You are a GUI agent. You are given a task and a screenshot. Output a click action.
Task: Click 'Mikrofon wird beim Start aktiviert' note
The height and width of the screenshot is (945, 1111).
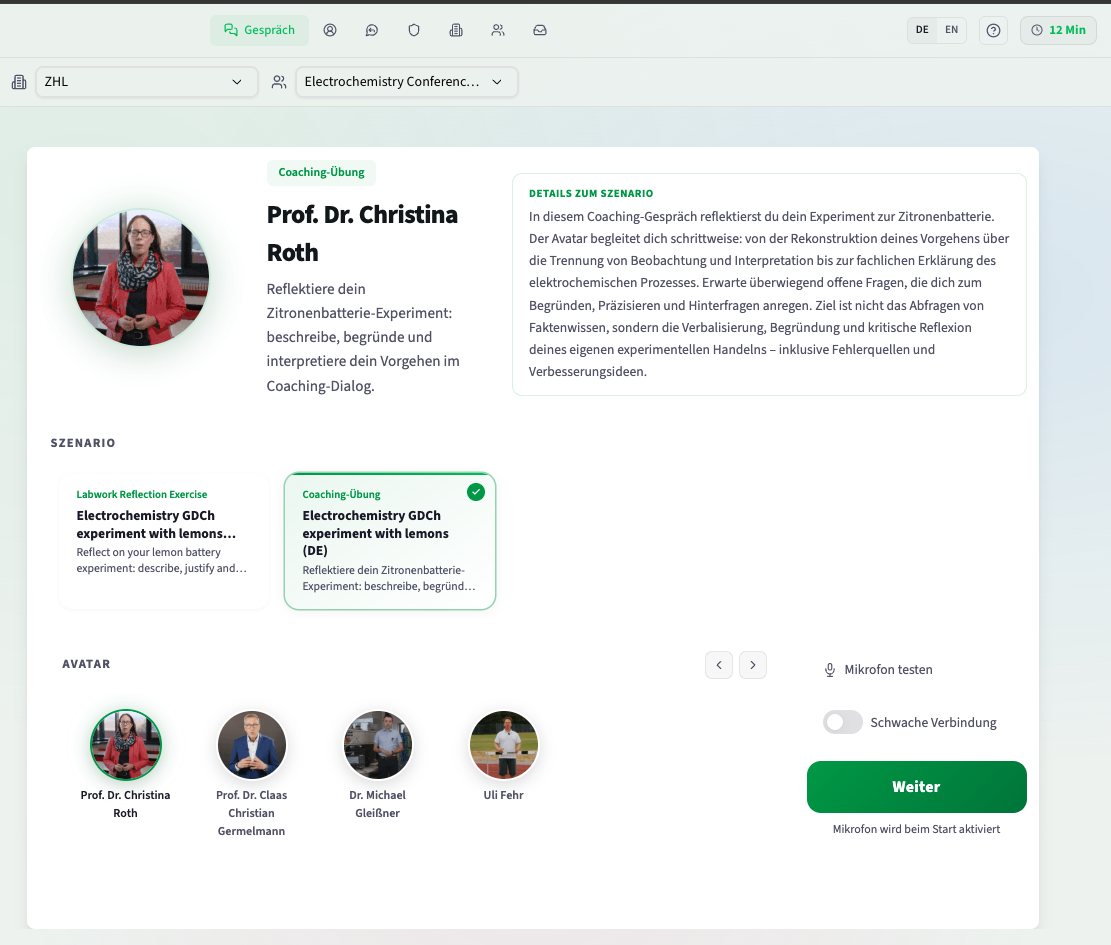click(916, 829)
